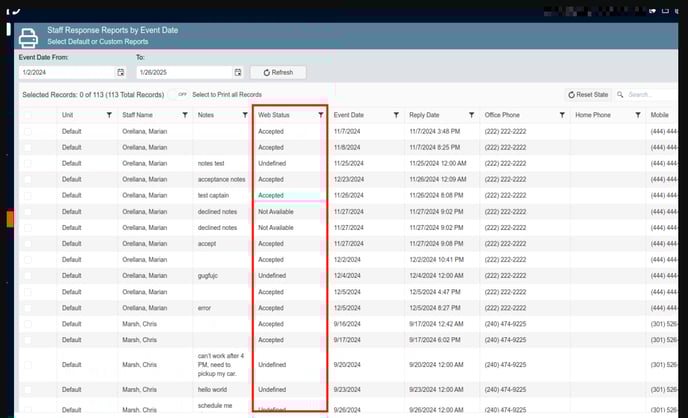This screenshot has height=418, width=688.
Task: Check the select-all checkbox in the table header
Action: click(28, 115)
